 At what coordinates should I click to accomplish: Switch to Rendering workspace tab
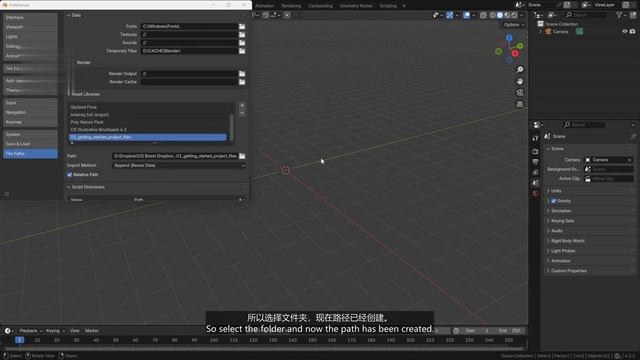(x=291, y=6)
